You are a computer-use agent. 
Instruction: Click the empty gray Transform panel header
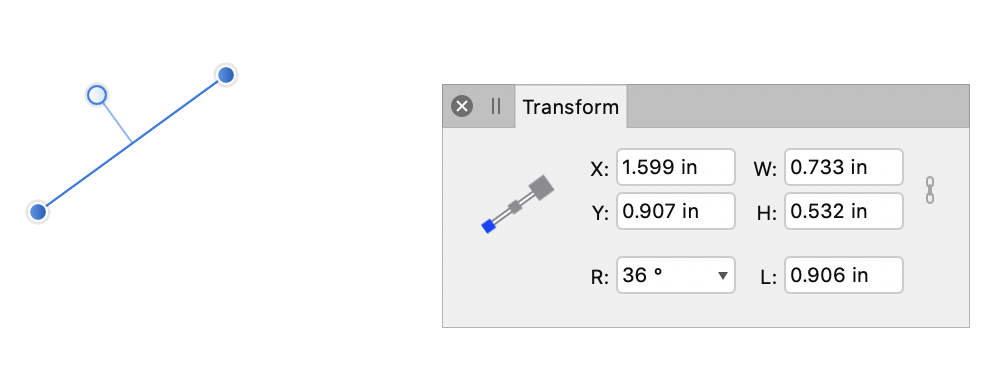797,106
